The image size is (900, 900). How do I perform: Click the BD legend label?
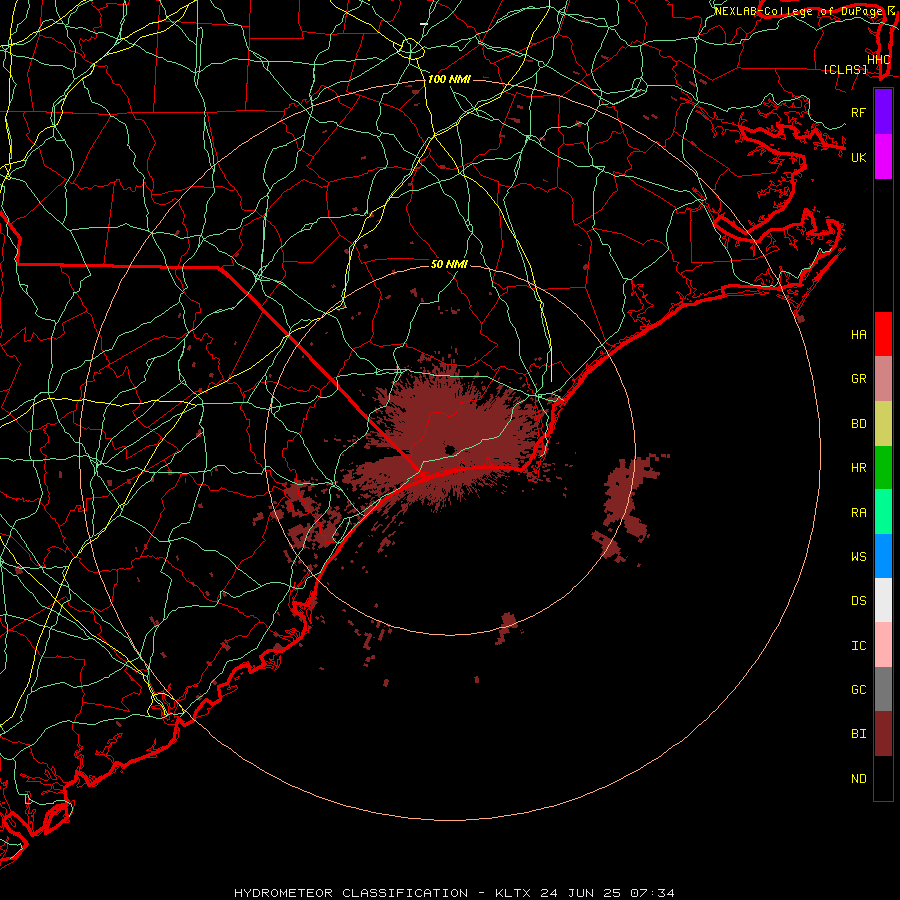[x=858, y=424]
